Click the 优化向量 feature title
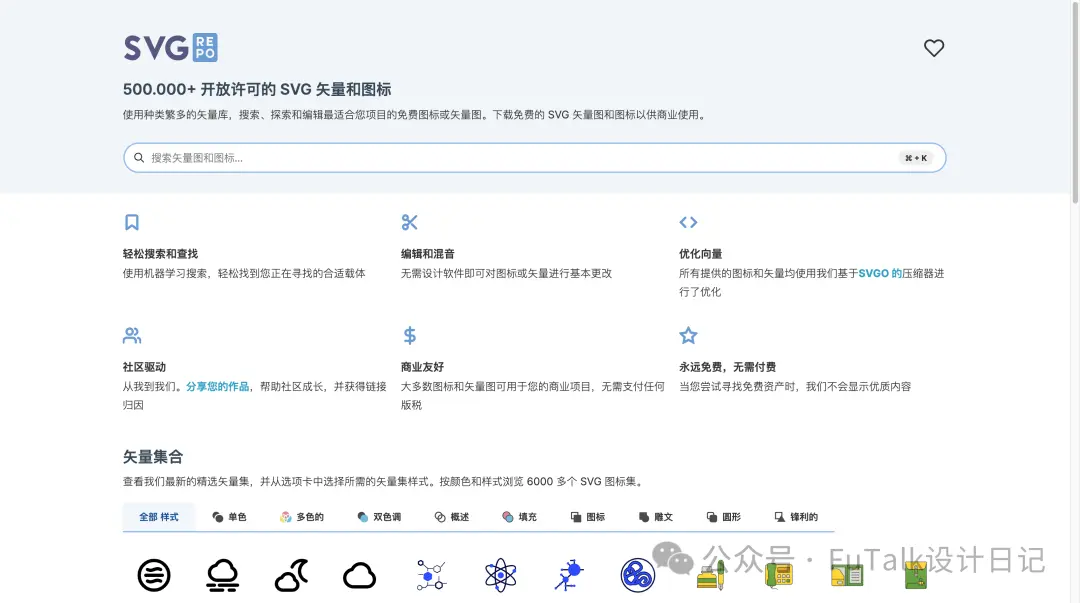Viewport: 1080px width, 603px height. (700, 254)
